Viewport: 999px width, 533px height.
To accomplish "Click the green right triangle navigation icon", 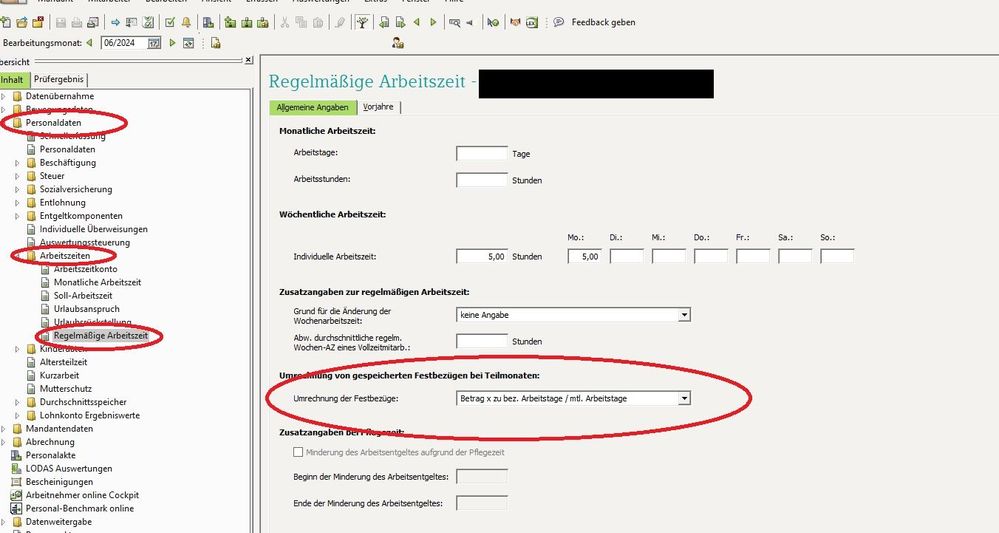I will 433,22.
